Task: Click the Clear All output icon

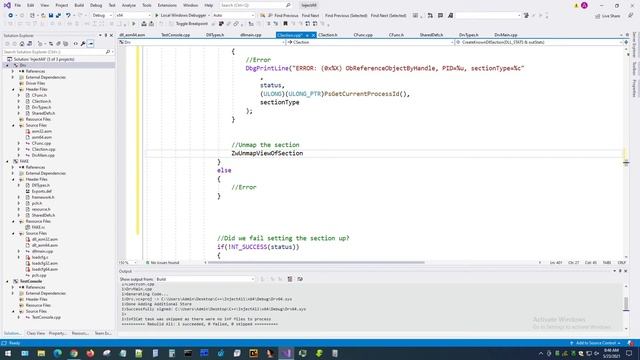Action: pos(290,279)
